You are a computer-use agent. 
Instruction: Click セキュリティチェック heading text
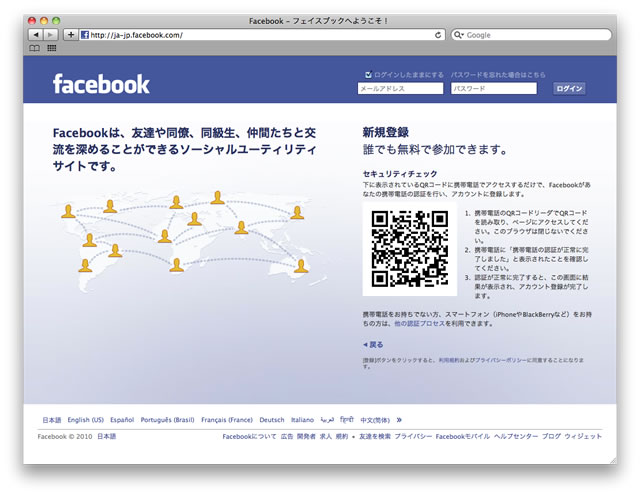400,174
